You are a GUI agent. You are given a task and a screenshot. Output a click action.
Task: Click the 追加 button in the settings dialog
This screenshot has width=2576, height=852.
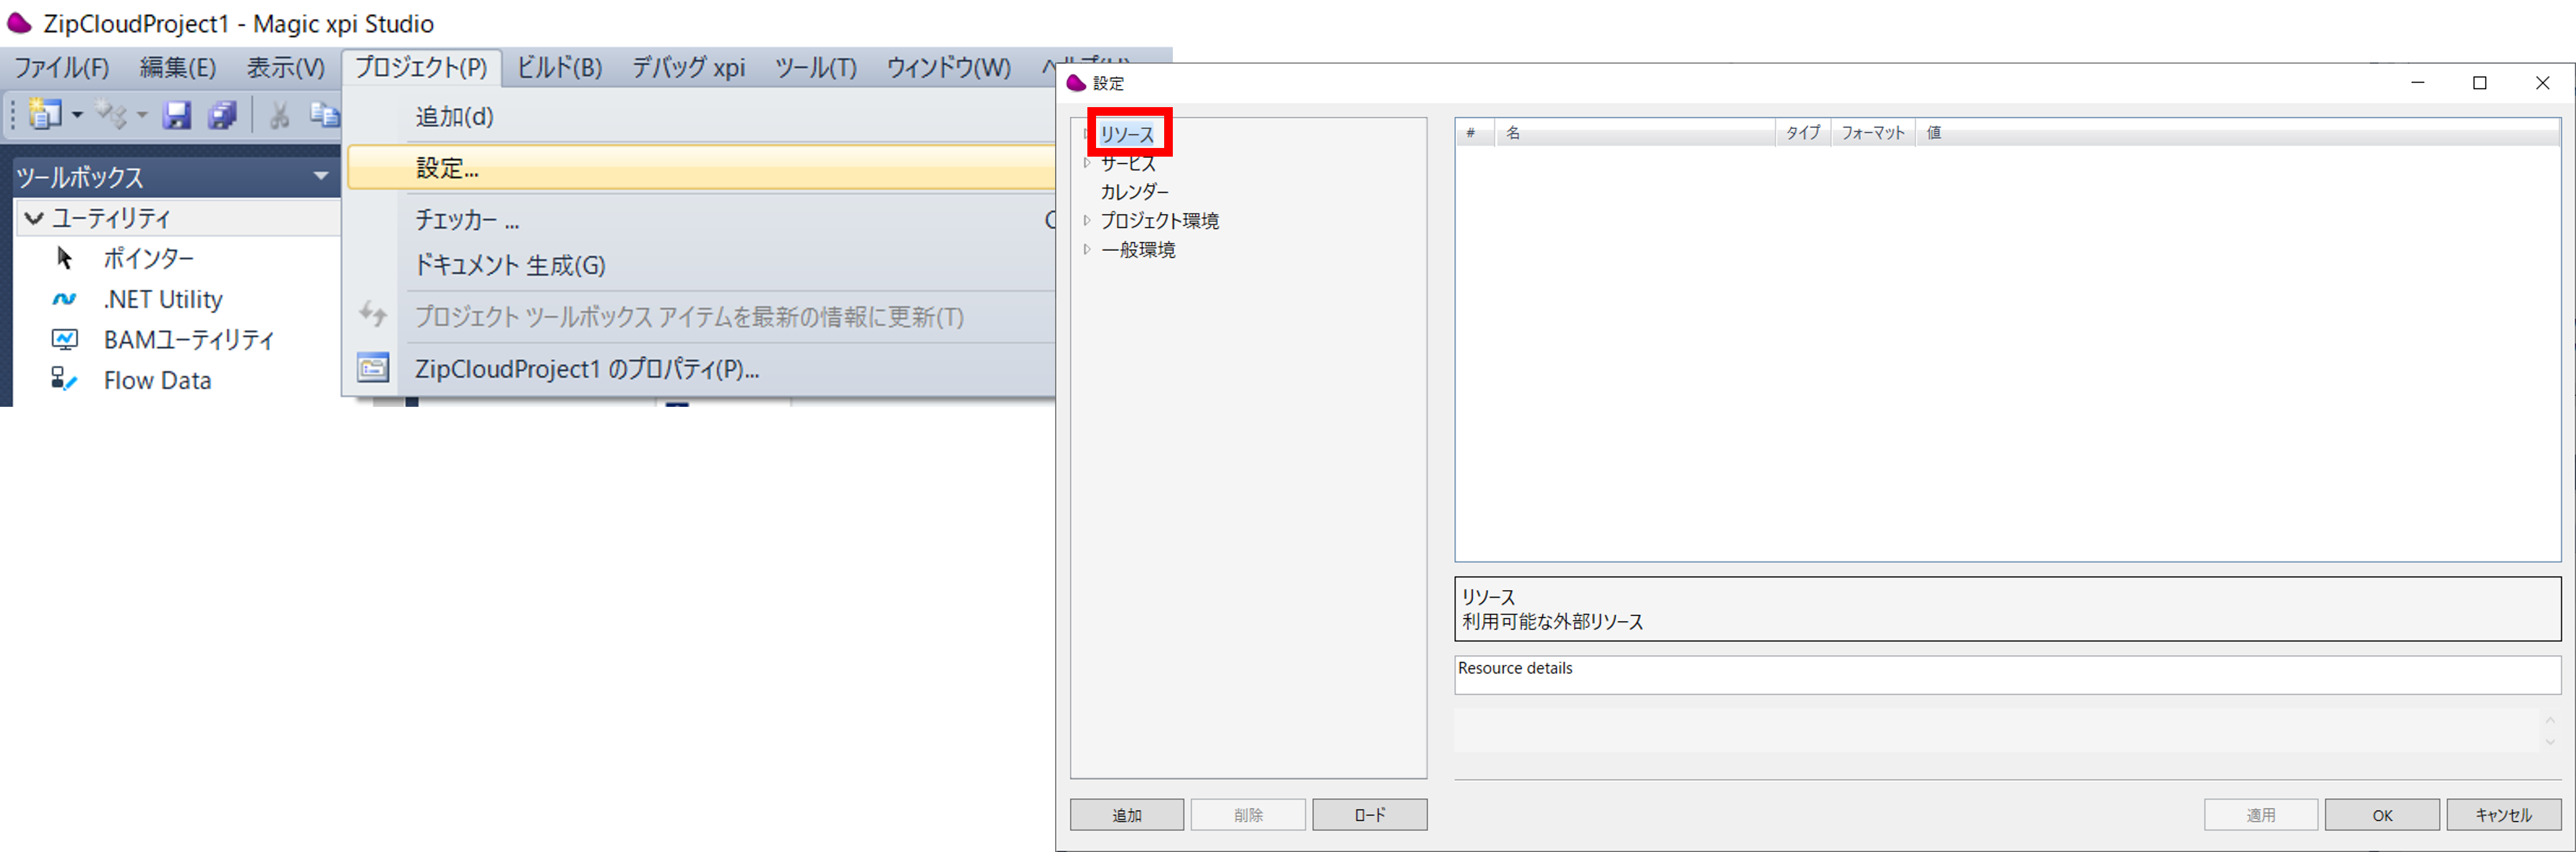[x=1126, y=814]
